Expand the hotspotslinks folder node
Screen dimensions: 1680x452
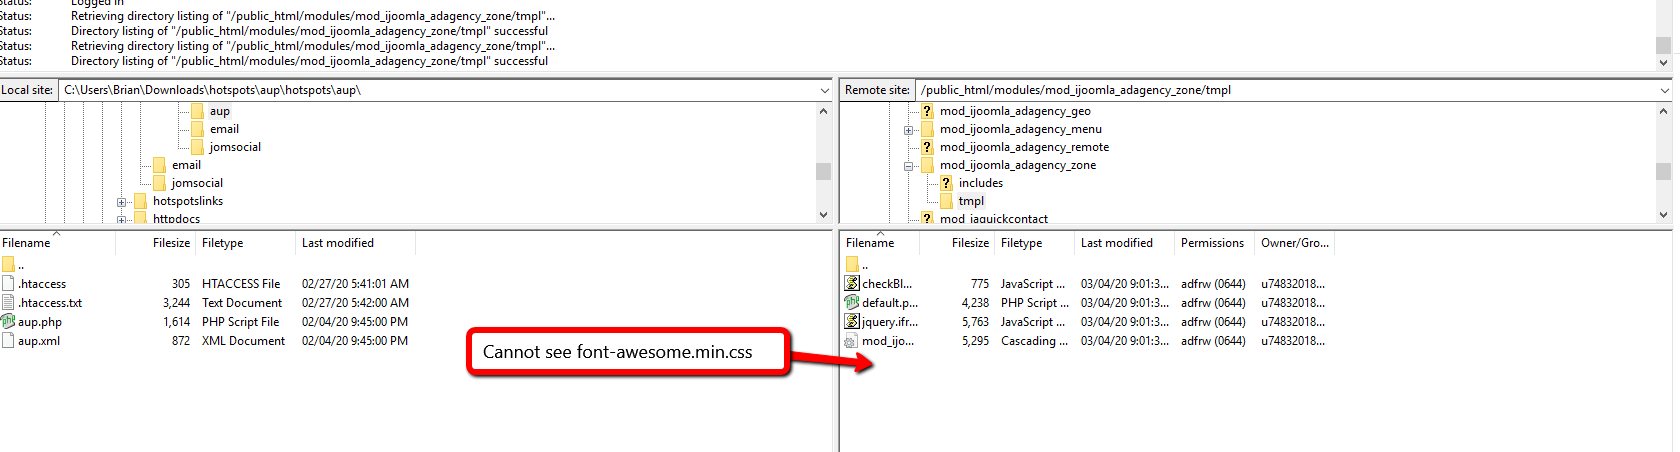click(122, 201)
